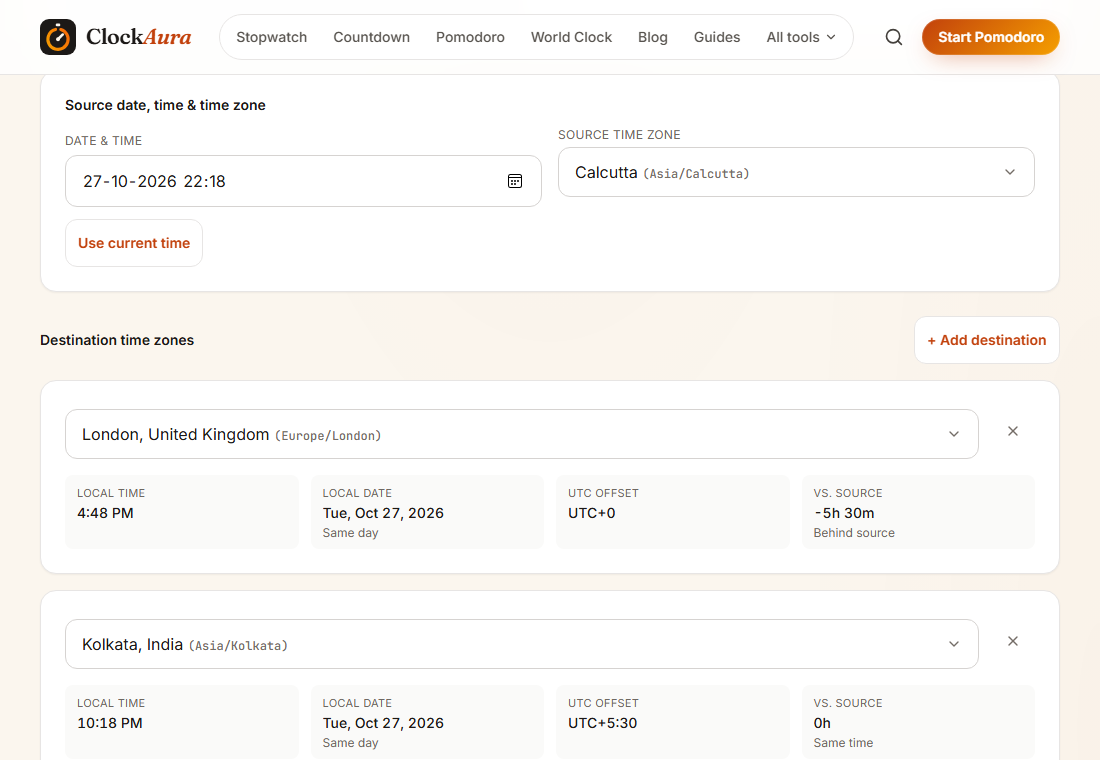
Task: Navigate to World Clock
Action: 571,37
